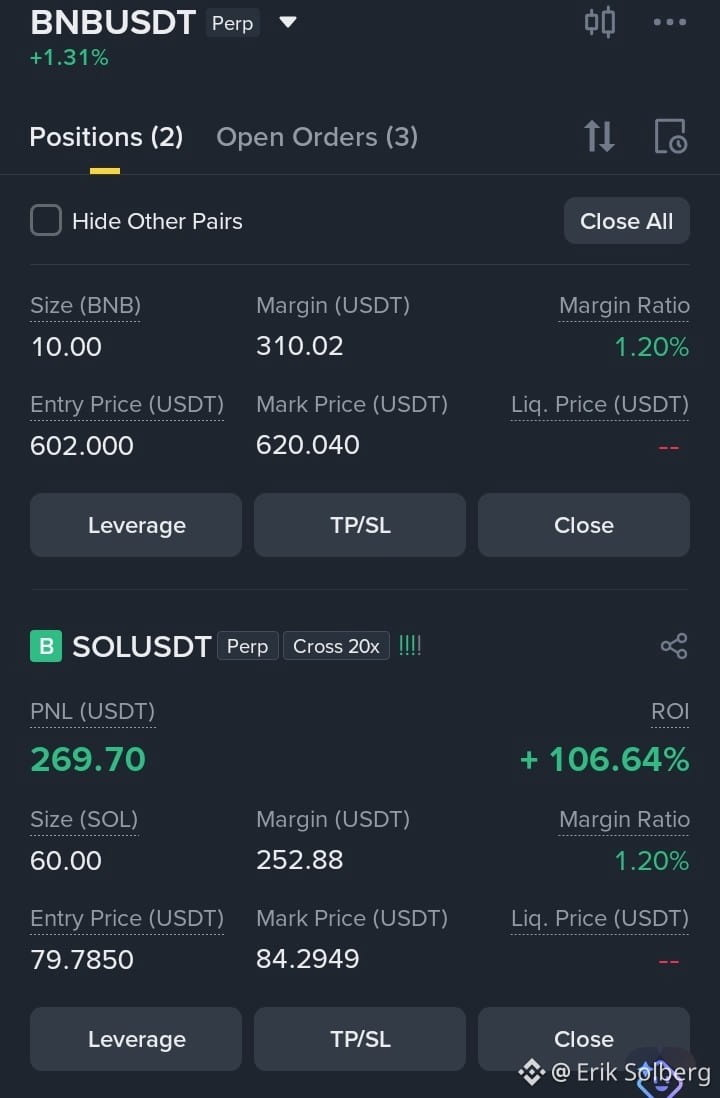
Task: Open TP/SL for the BNB position
Action: pos(360,525)
